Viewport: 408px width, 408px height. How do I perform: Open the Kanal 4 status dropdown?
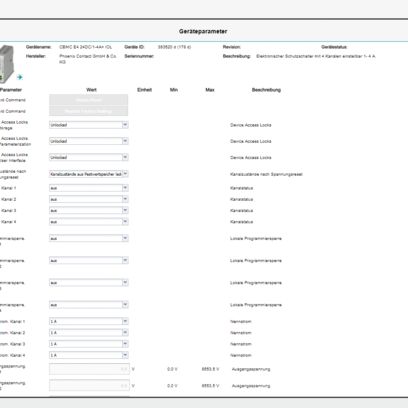(x=89, y=222)
